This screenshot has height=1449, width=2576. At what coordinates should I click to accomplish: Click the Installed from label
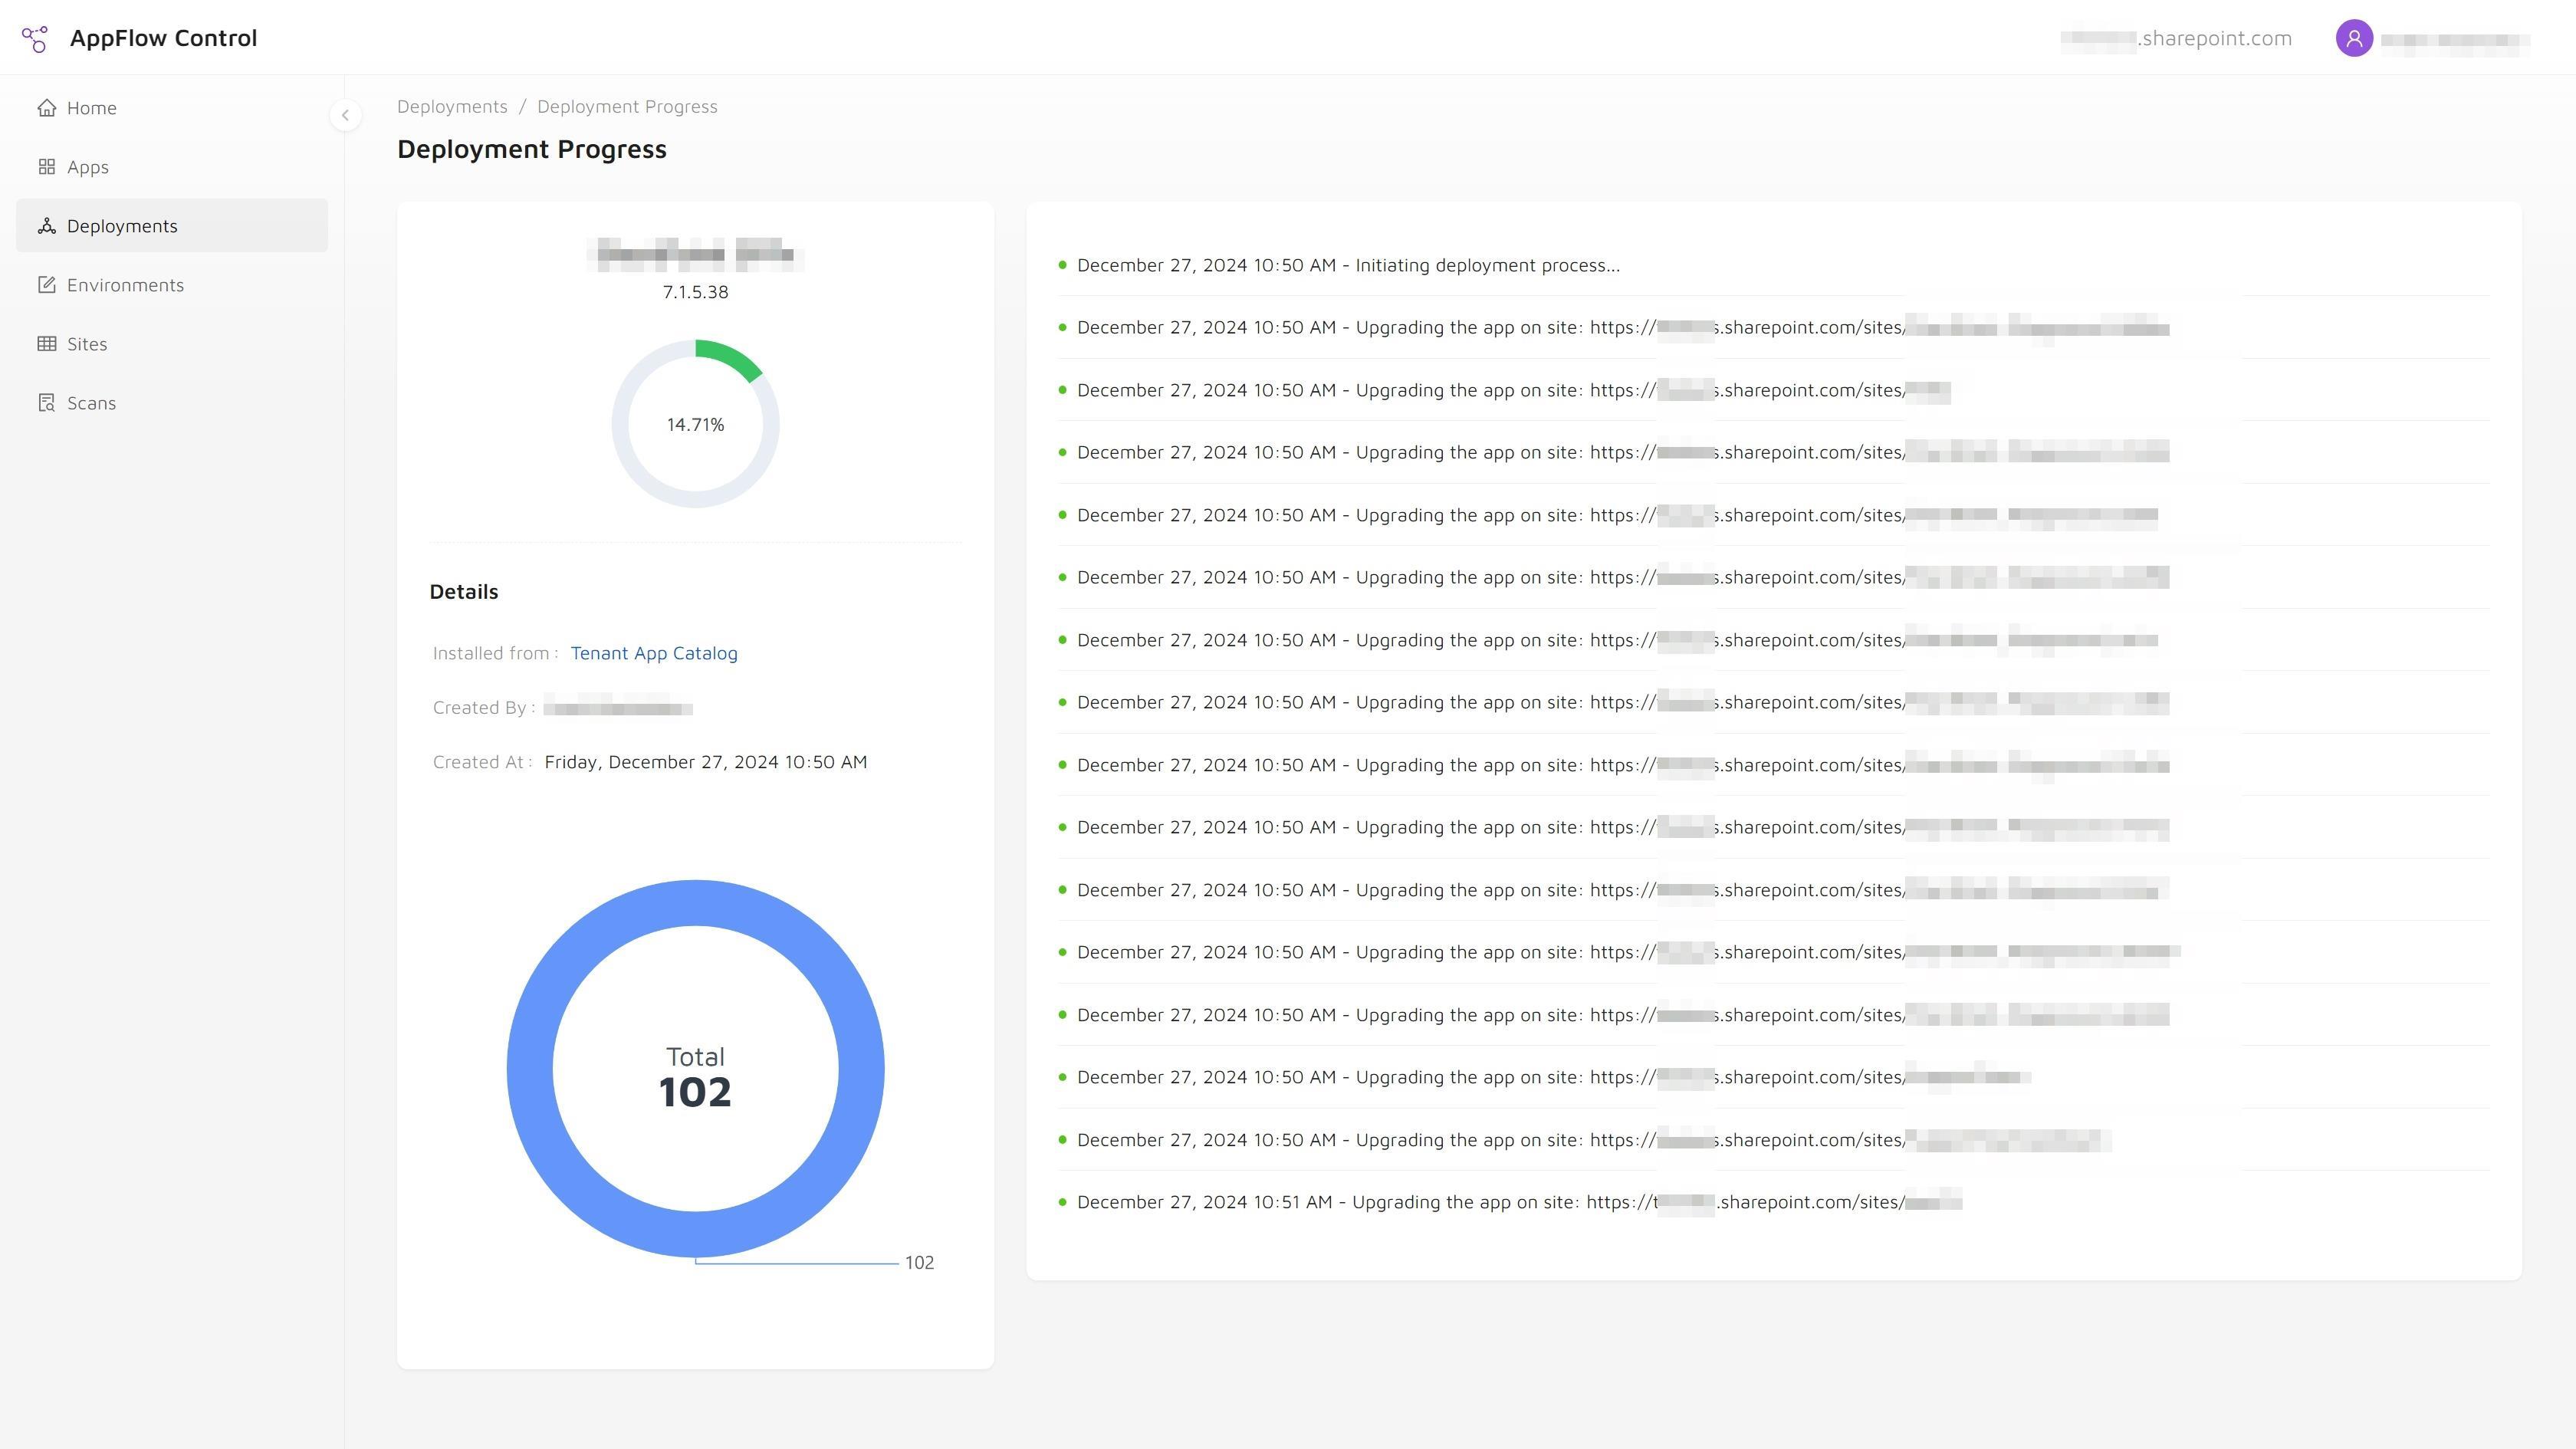[x=496, y=653]
